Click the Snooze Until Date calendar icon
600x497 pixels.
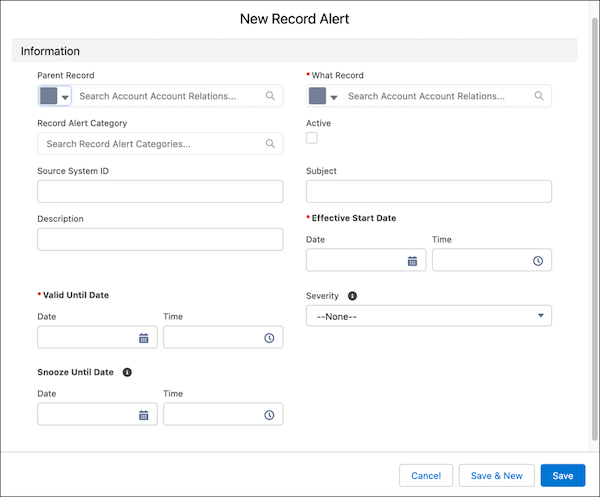[x=143, y=415]
